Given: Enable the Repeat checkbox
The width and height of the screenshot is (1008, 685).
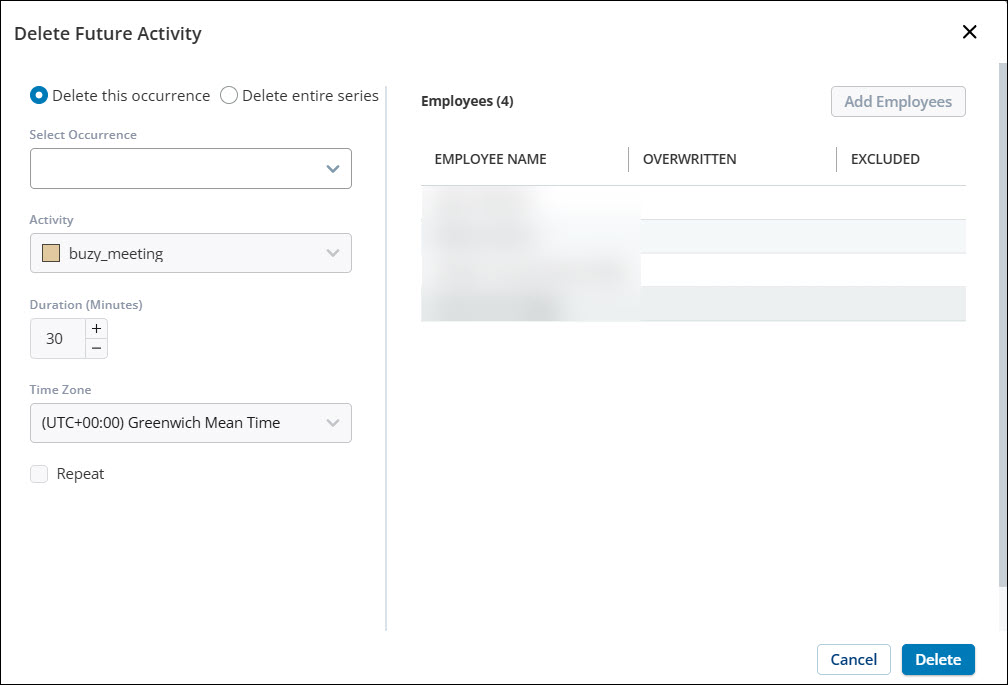Looking at the screenshot, I should (39, 474).
